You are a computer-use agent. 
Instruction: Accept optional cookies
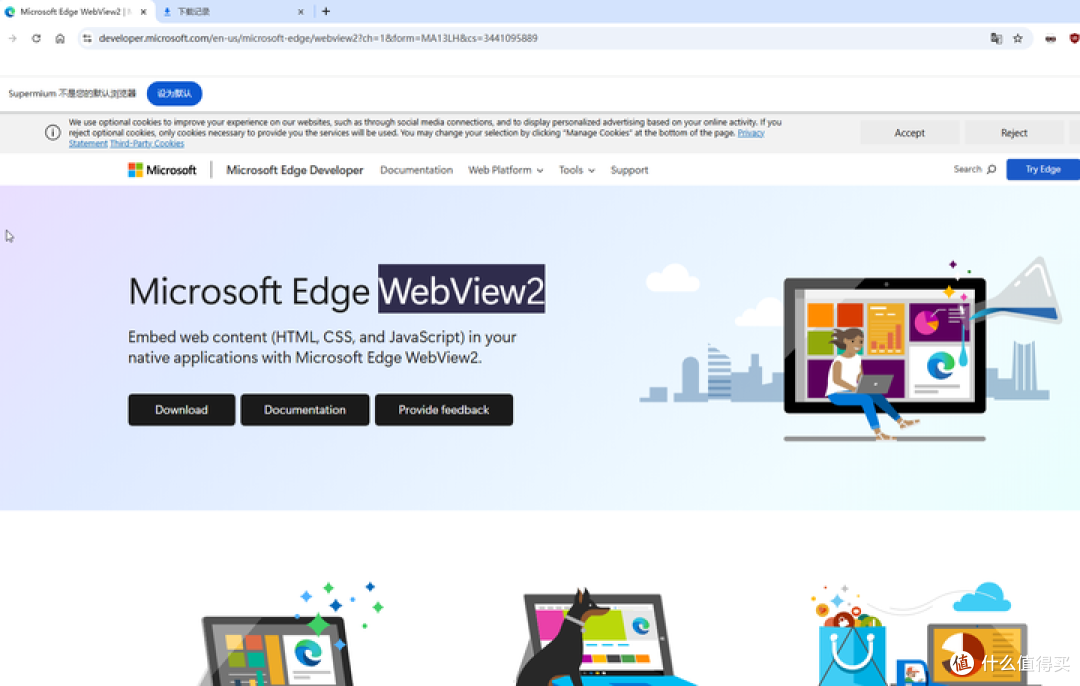point(909,133)
